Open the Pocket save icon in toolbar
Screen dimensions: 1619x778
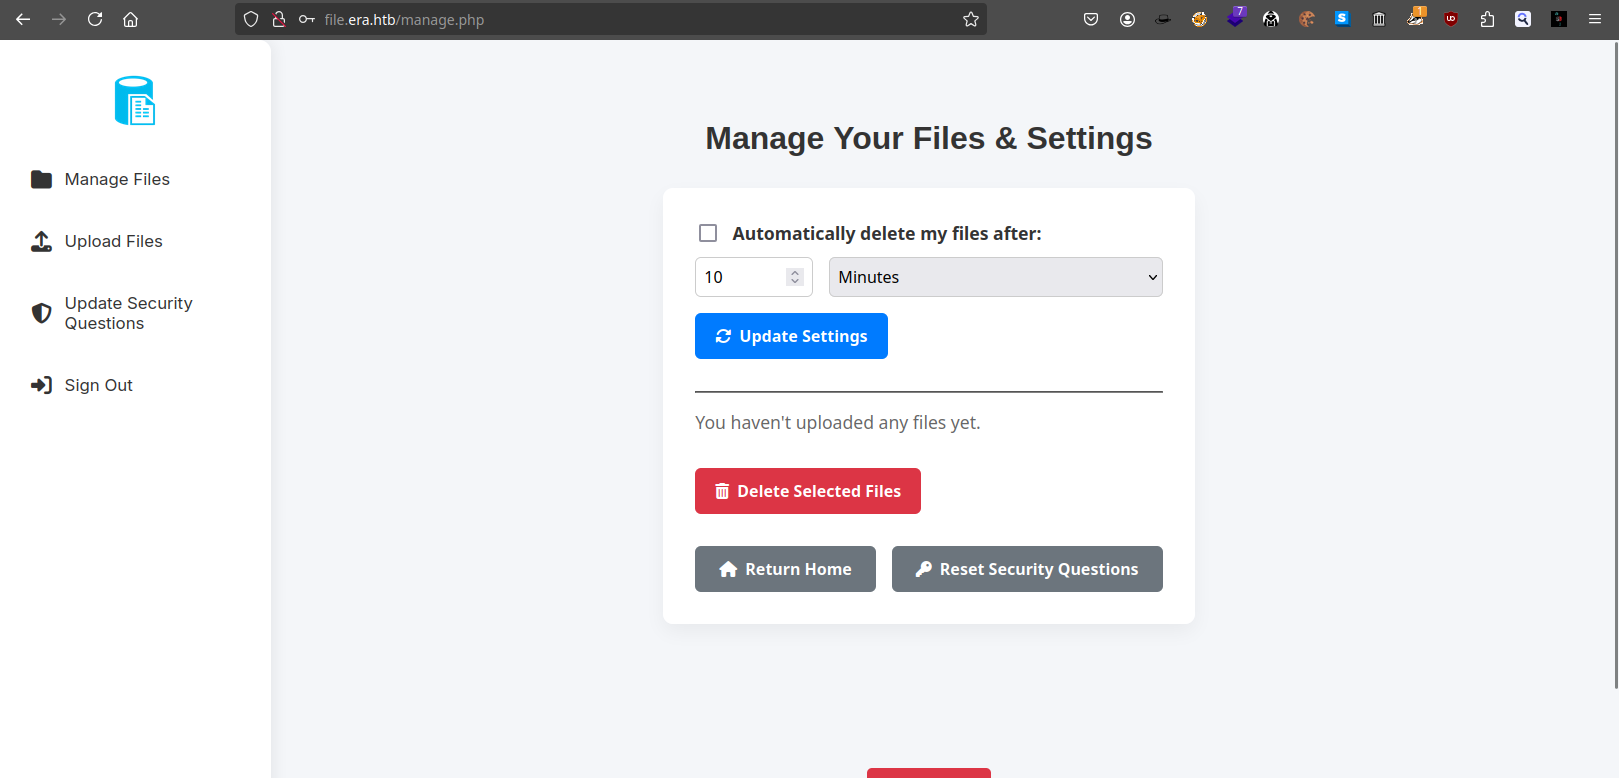click(1091, 19)
